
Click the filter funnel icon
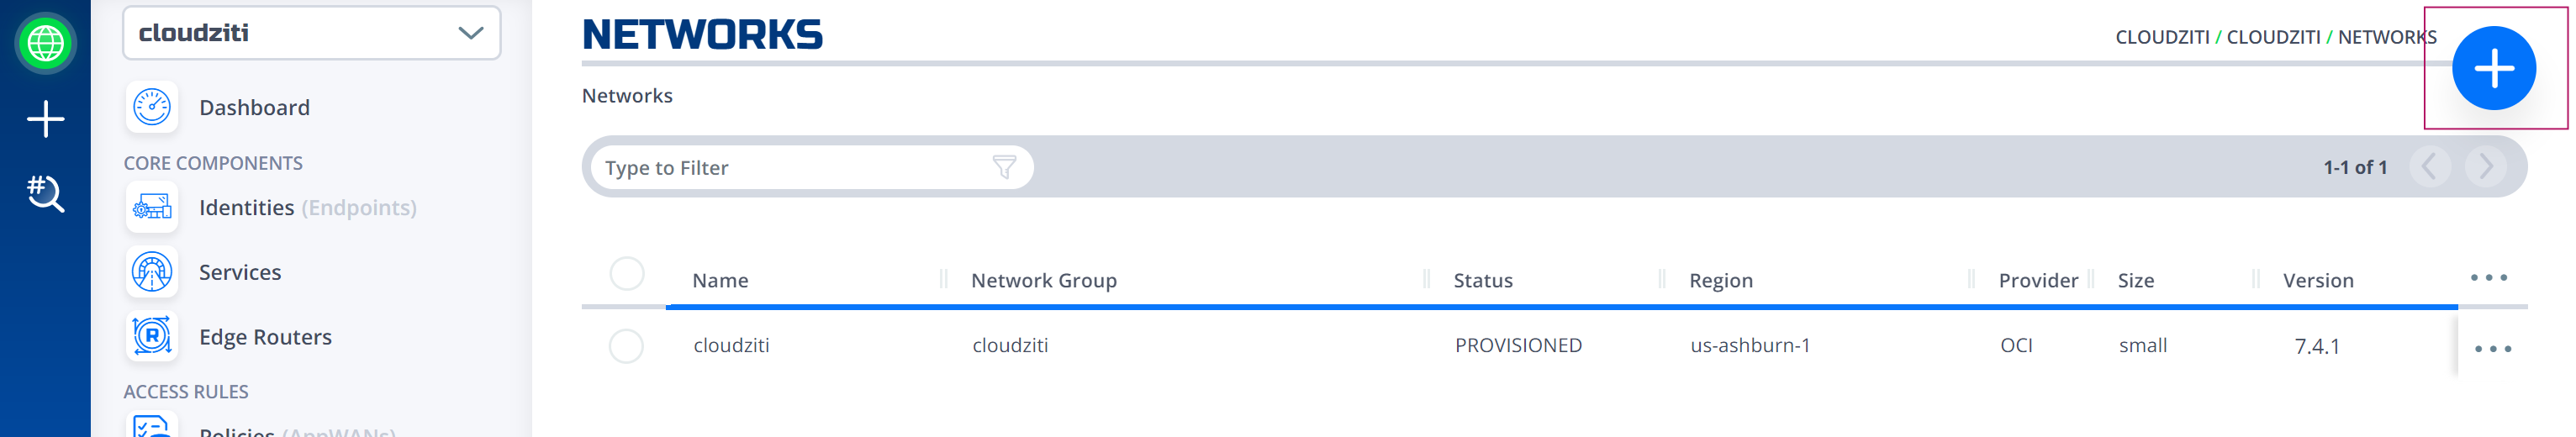pos(1004,167)
